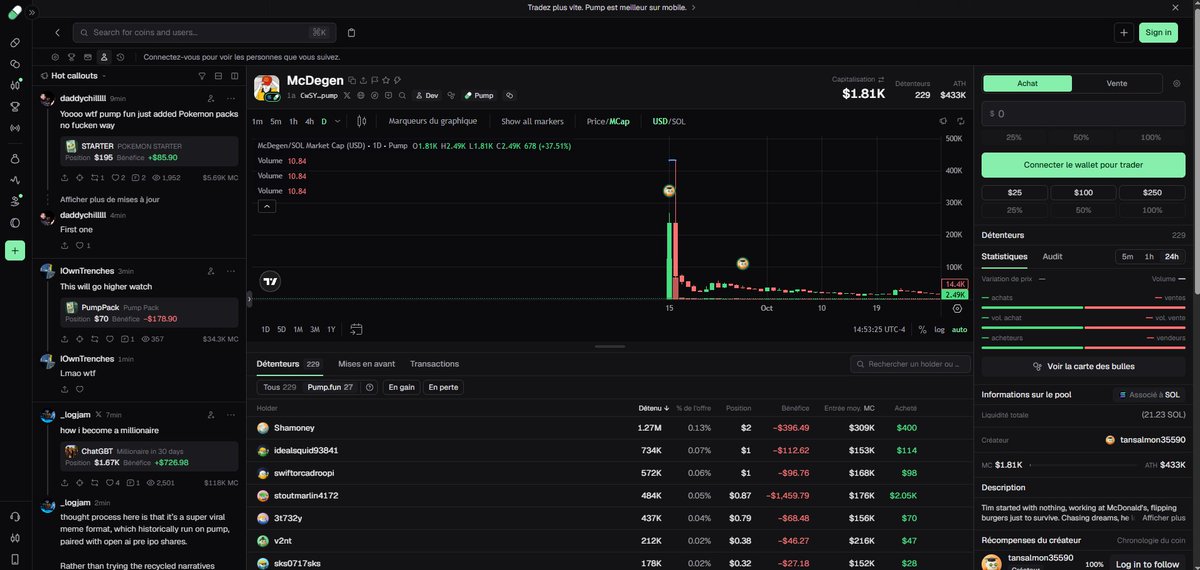Open the Audit tab

(x=1052, y=257)
